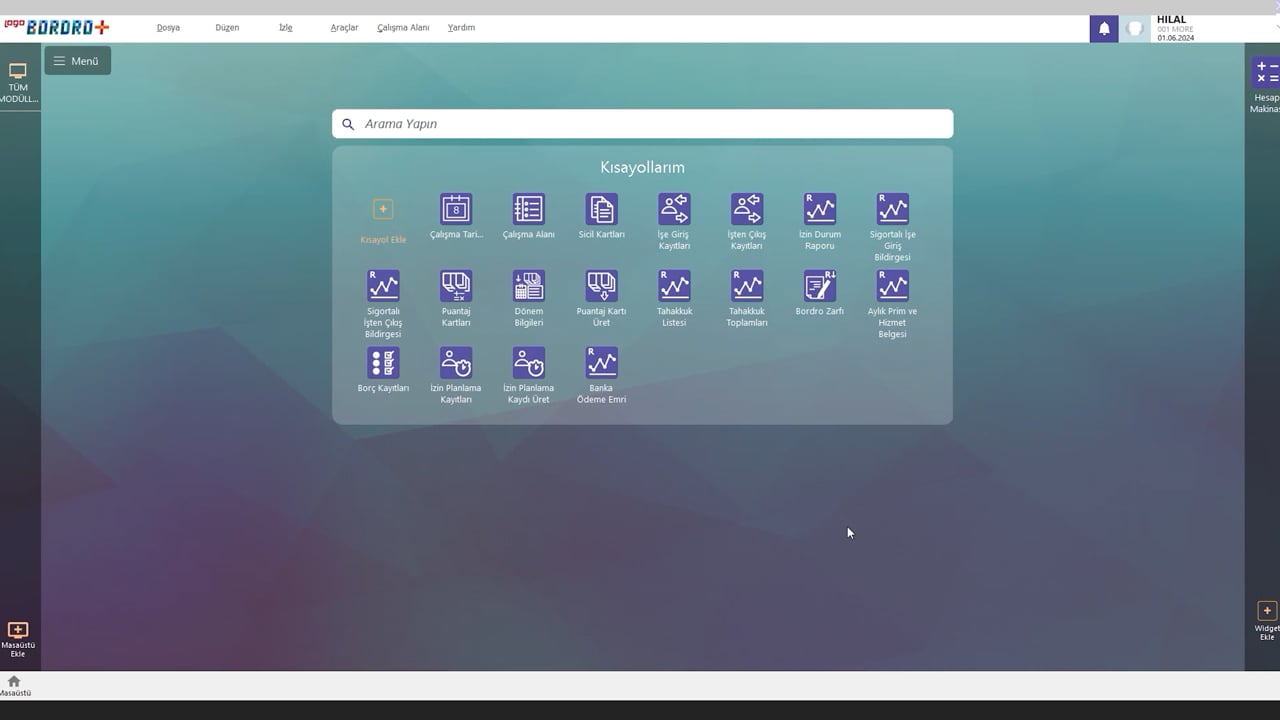1280x720 pixels.
Task: Open İzin Planlama Kayıtları shortcut
Action: coord(456,375)
